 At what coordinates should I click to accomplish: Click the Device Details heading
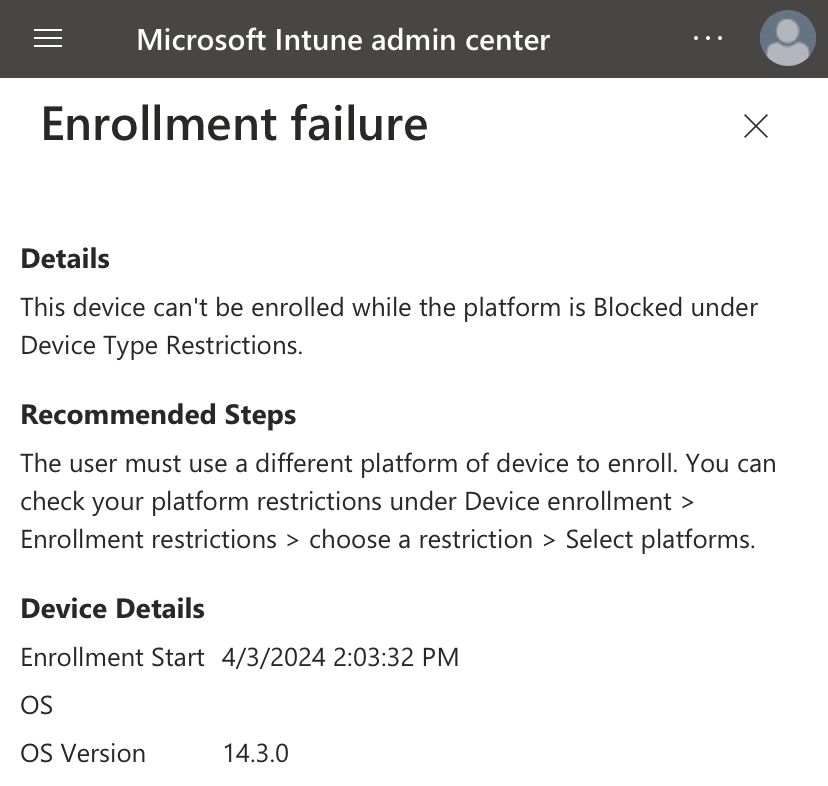coord(112,609)
